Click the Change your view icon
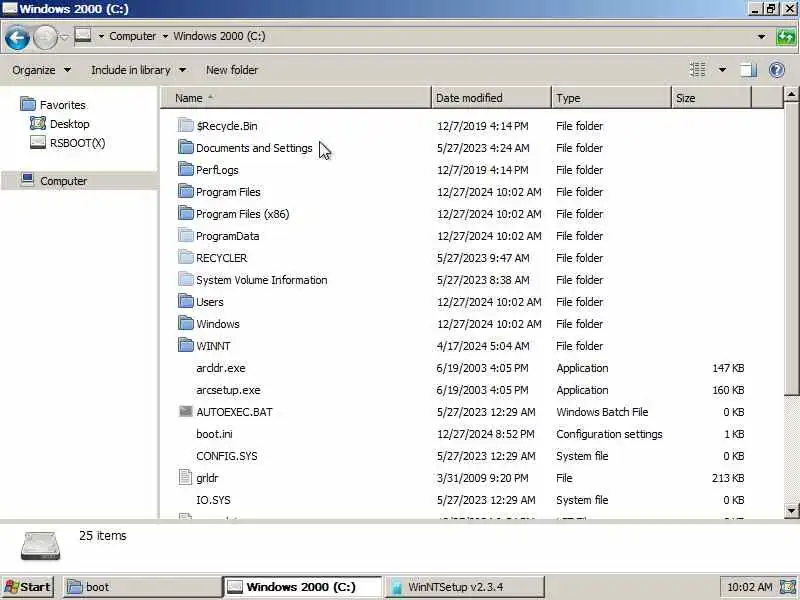The width and height of the screenshot is (800, 600). click(x=698, y=69)
